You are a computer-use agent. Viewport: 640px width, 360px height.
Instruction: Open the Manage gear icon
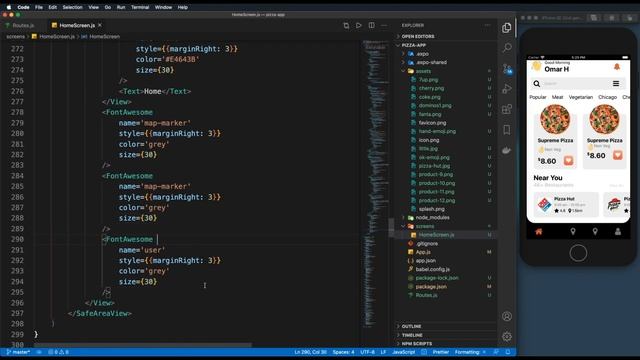click(x=507, y=336)
